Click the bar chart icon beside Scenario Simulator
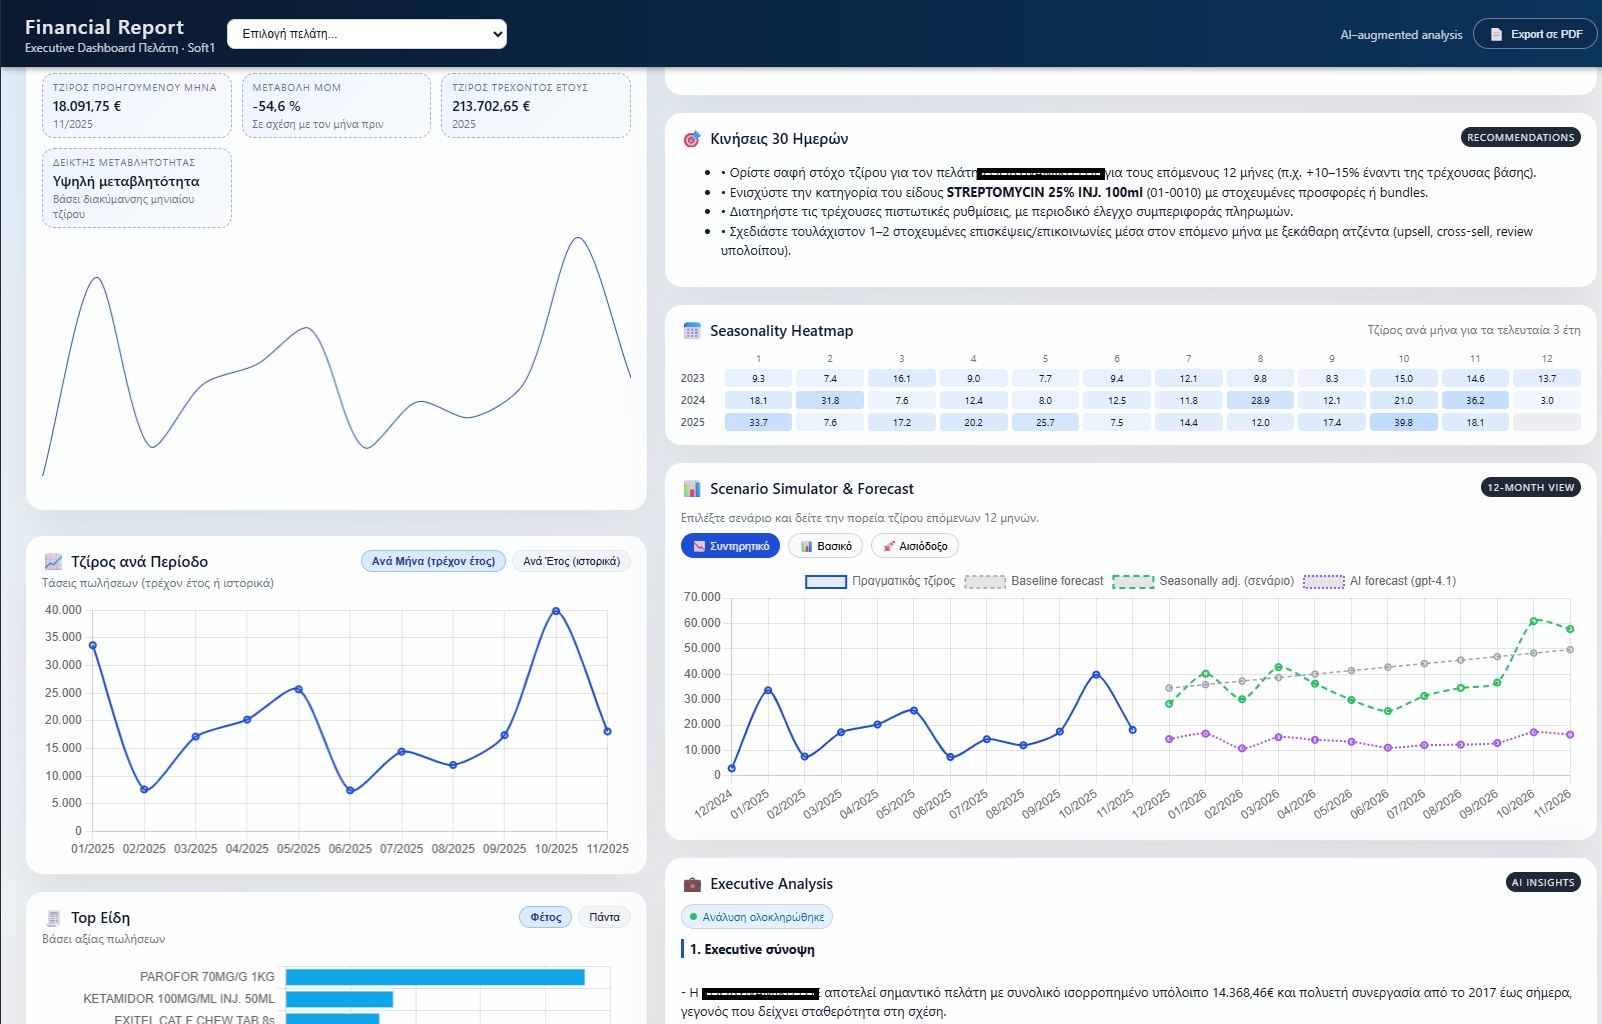This screenshot has height=1024, width=1602. 691,489
